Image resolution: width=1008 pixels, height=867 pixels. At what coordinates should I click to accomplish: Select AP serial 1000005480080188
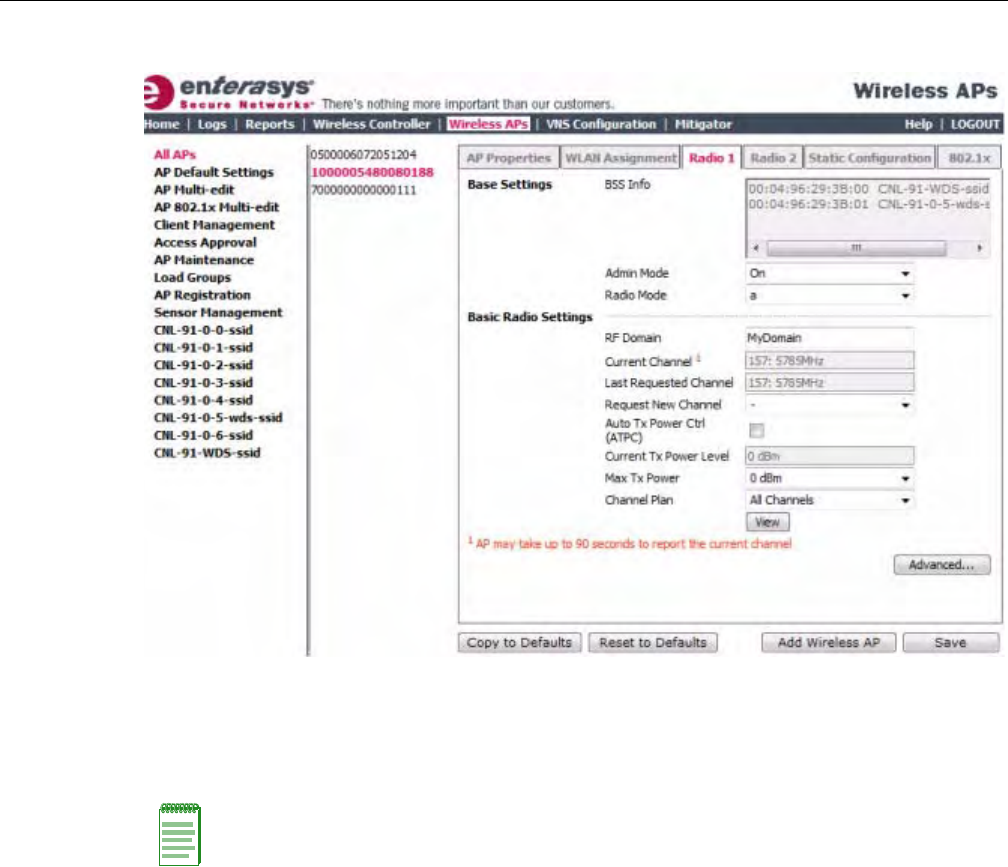tap(372, 172)
